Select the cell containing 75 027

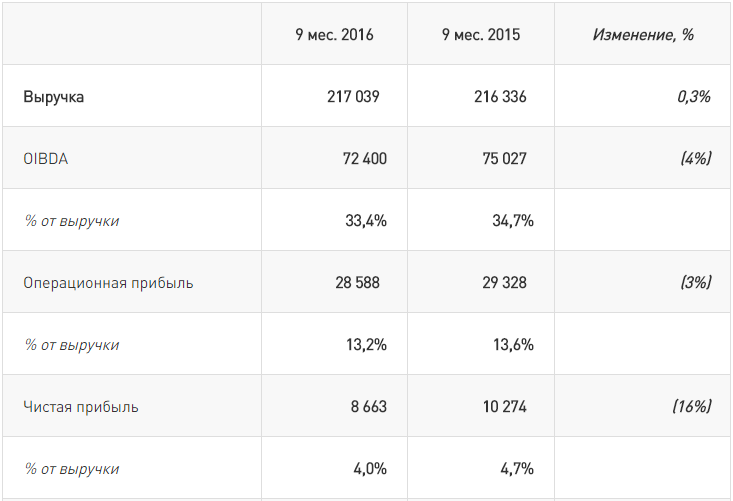[x=507, y=159]
